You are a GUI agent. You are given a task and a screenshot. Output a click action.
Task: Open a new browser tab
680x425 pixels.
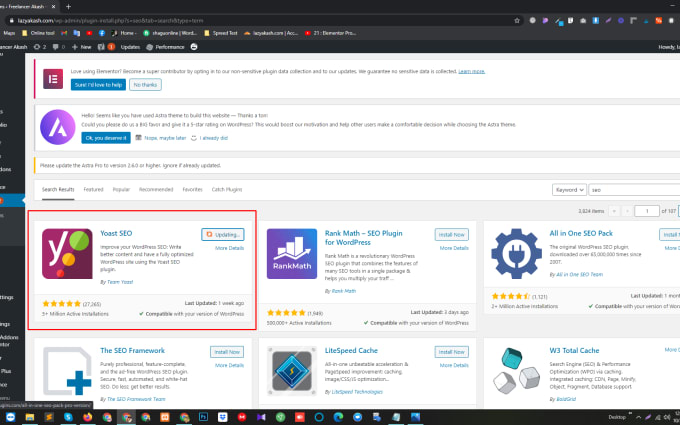pyautogui.click(x=68, y=7)
